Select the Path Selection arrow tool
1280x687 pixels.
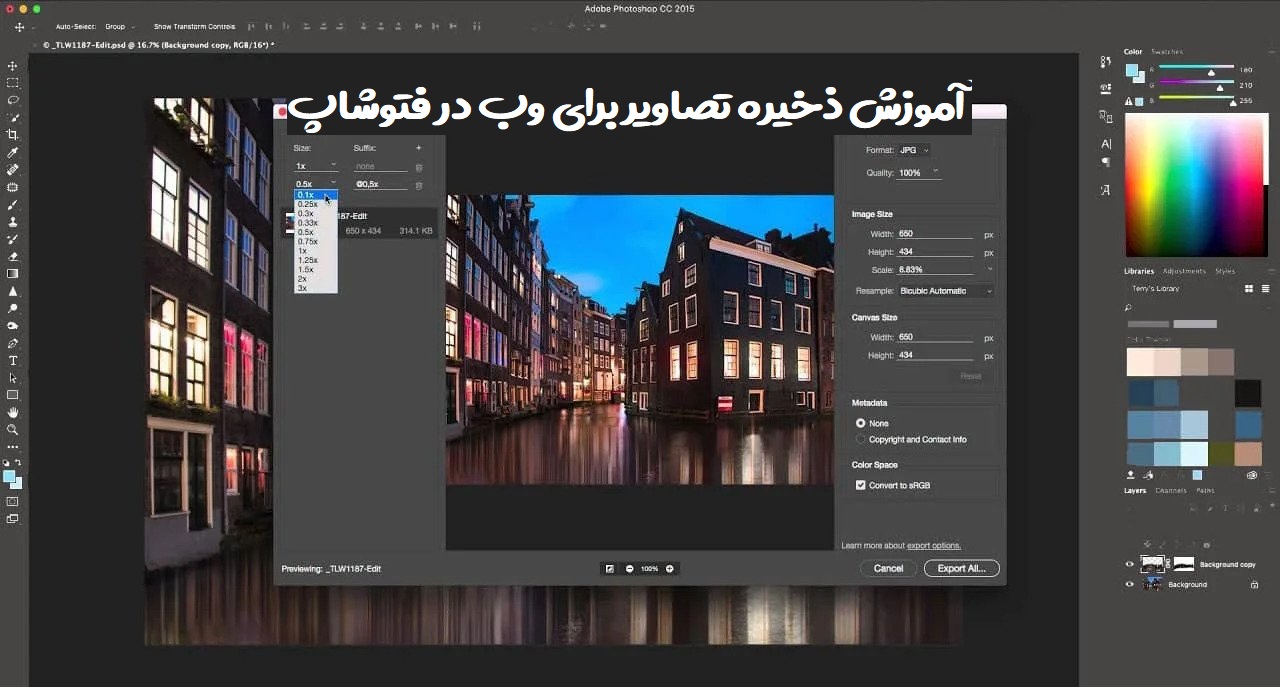tap(13, 378)
